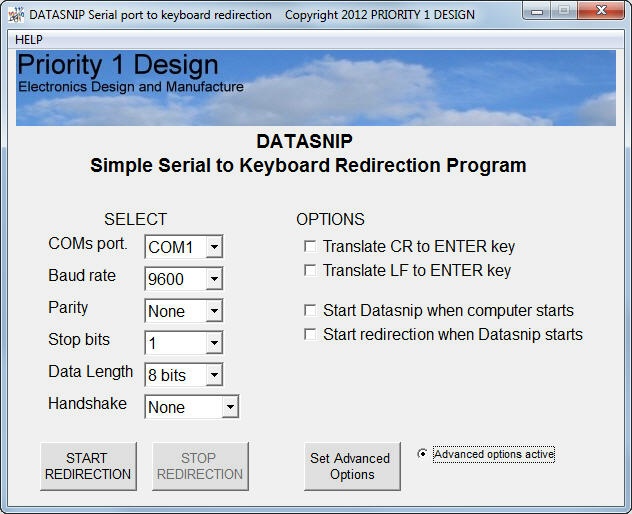Image resolution: width=632 pixels, height=514 pixels.
Task: Close the DATASNIP window
Action: pyautogui.click(x=601, y=10)
